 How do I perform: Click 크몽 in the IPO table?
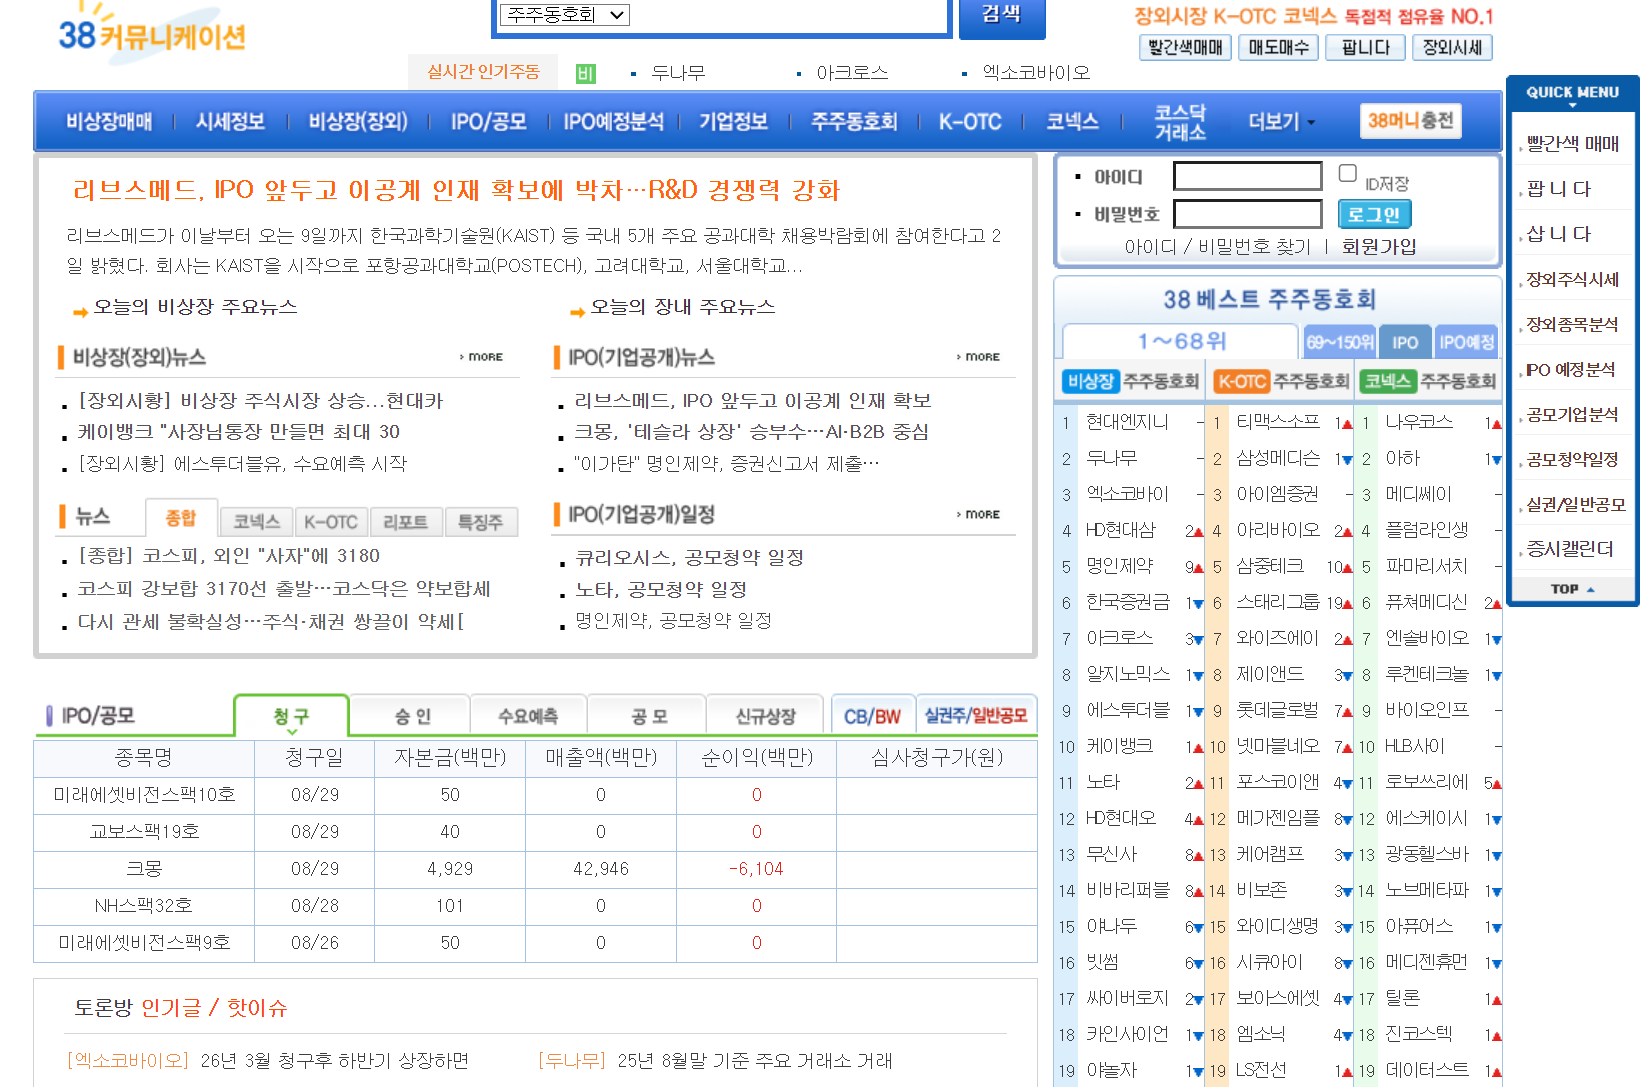pyautogui.click(x=144, y=869)
